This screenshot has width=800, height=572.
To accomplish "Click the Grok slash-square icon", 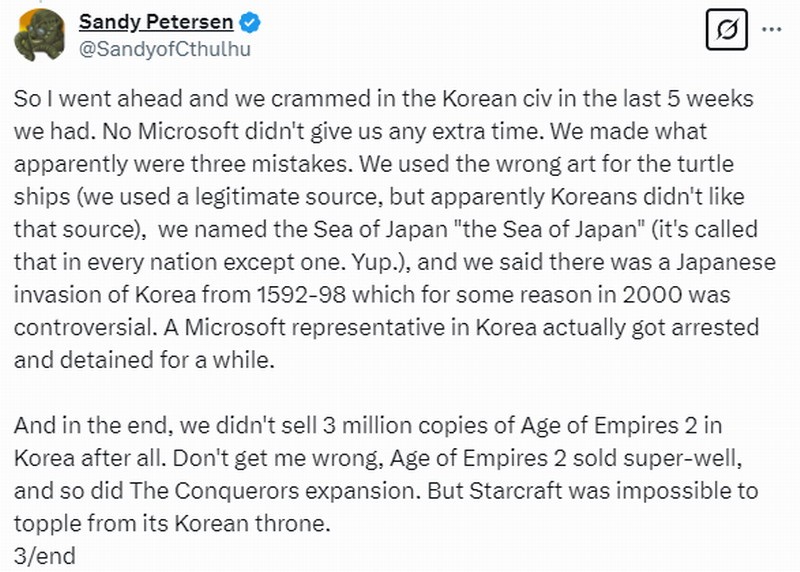I will [727, 32].
